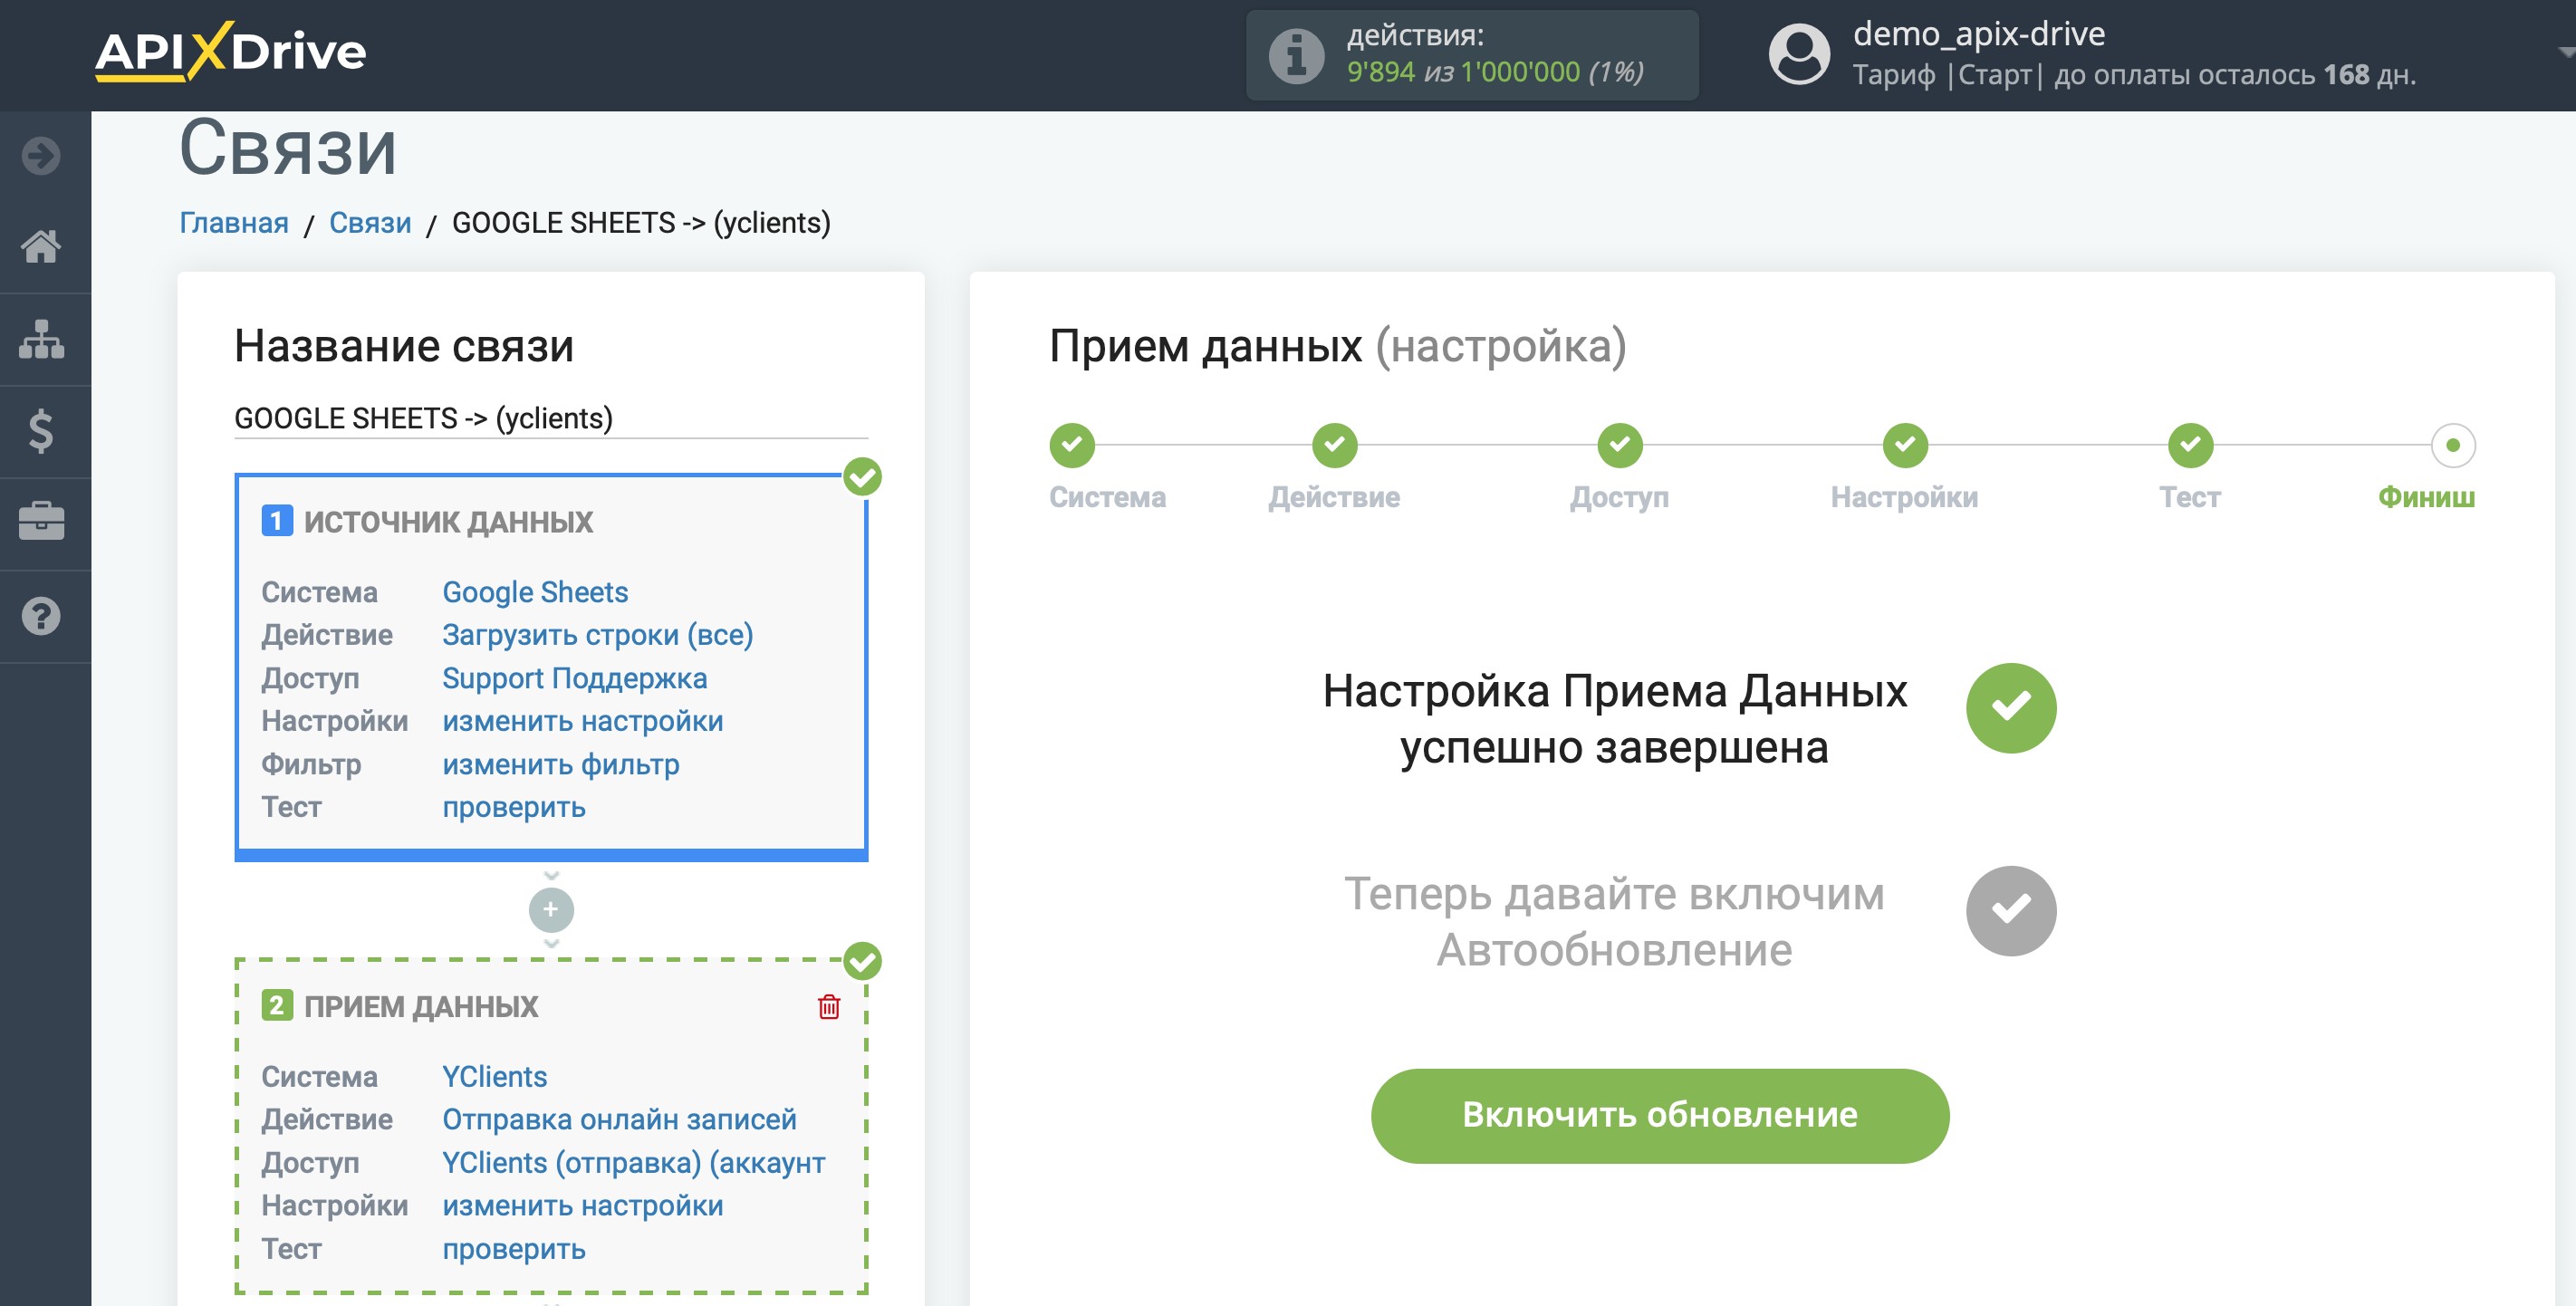The height and width of the screenshot is (1306, 2576).
Task: Open изменить фильтр in the source block
Action: (560, 764)
